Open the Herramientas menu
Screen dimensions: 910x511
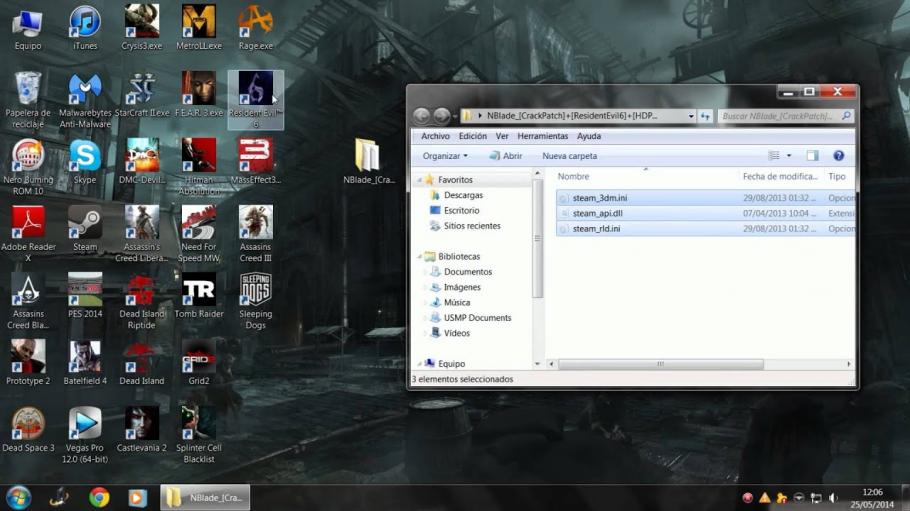(543, 136)
